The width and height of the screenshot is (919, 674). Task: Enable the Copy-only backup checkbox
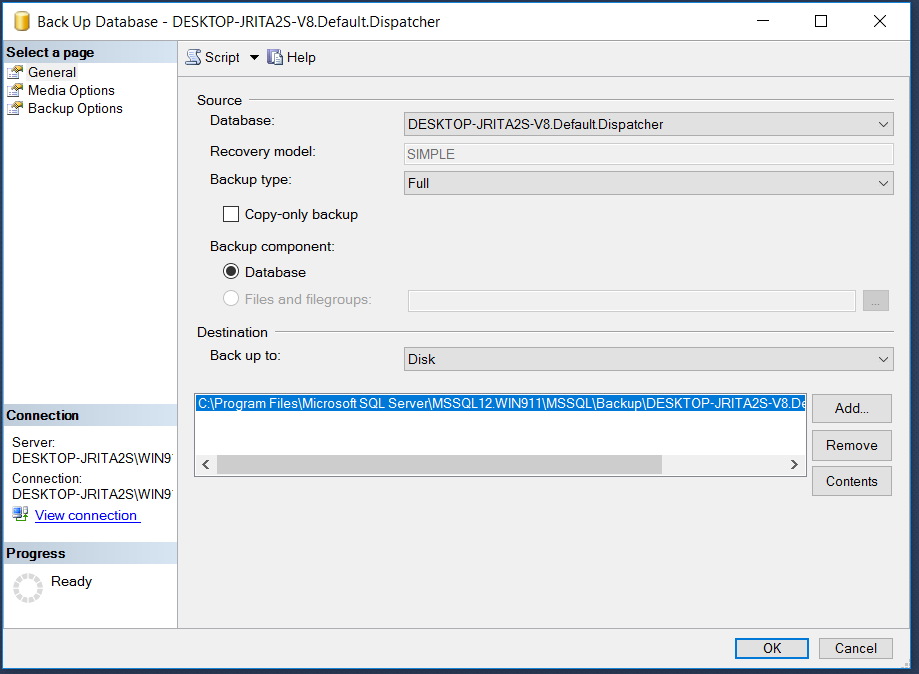click(231, 214)
